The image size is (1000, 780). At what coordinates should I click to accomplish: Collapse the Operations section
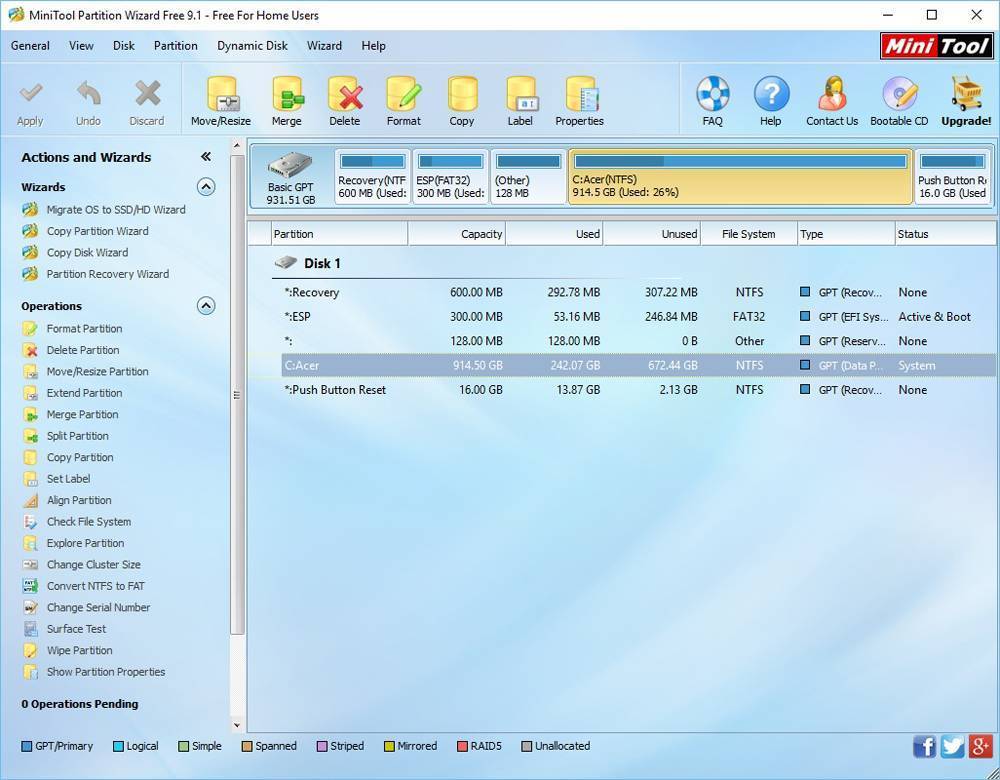coord(206,306)
